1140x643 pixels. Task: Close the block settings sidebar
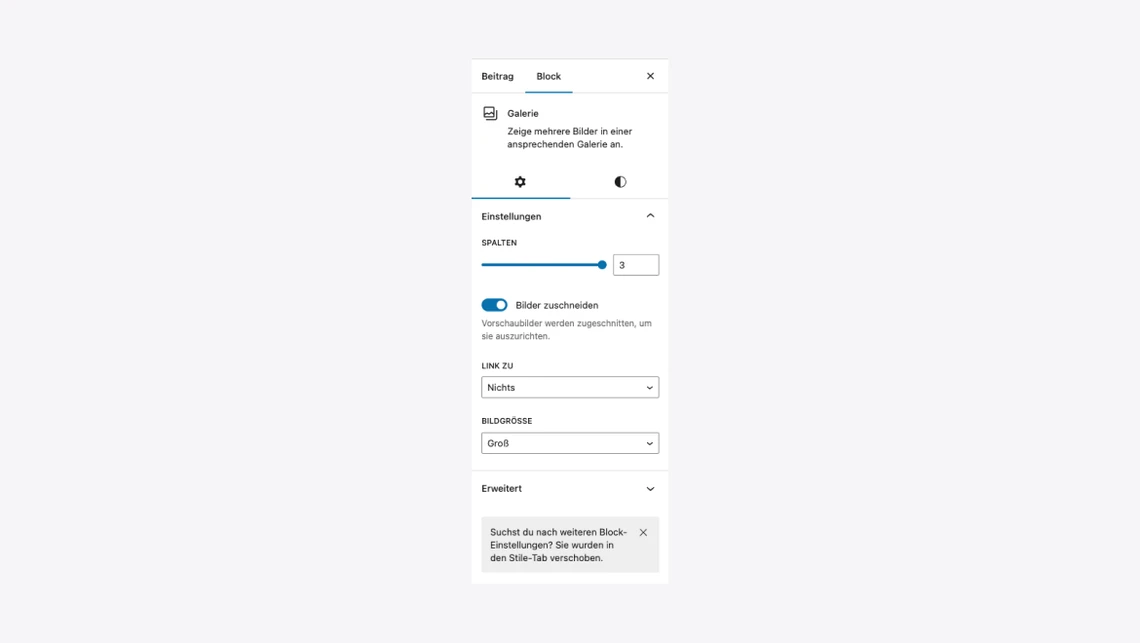click(x=650, y=76)
